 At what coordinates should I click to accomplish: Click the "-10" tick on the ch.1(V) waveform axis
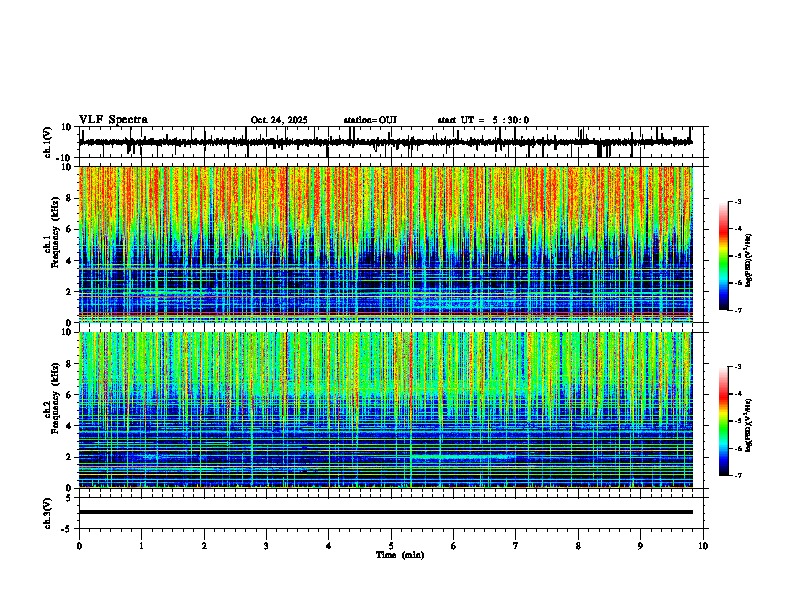tap(65, 158)
